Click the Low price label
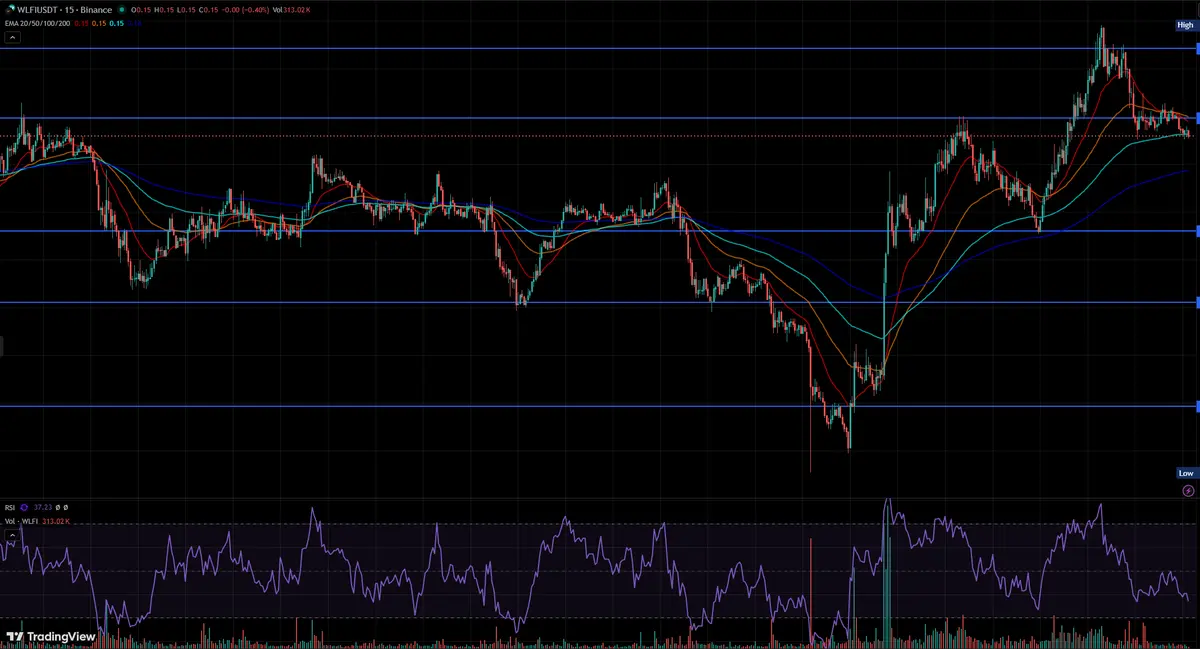Image resolution: width=1200 pixels, height=649 pixels. pyautogui.click(x=1186, y=473)
